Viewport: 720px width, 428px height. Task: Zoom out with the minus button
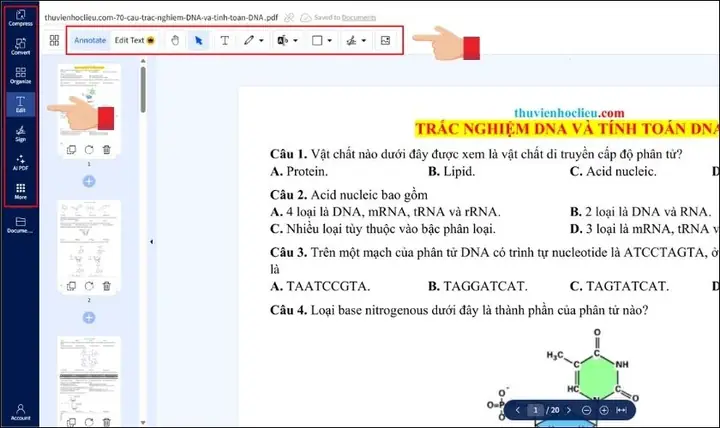click(x=586, y=410)
